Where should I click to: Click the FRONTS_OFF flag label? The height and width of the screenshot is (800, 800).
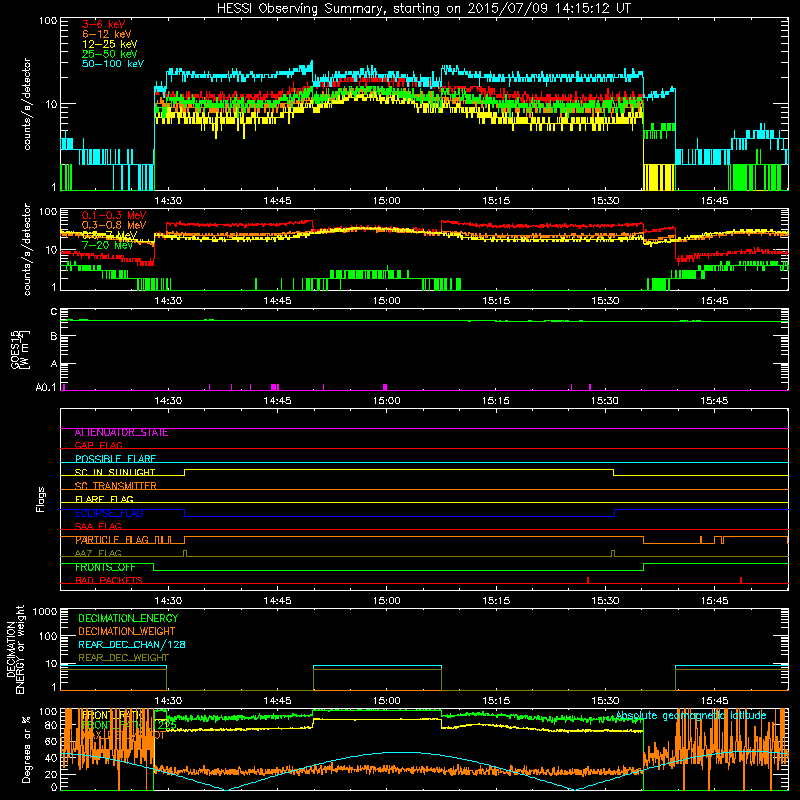[105, 567]
